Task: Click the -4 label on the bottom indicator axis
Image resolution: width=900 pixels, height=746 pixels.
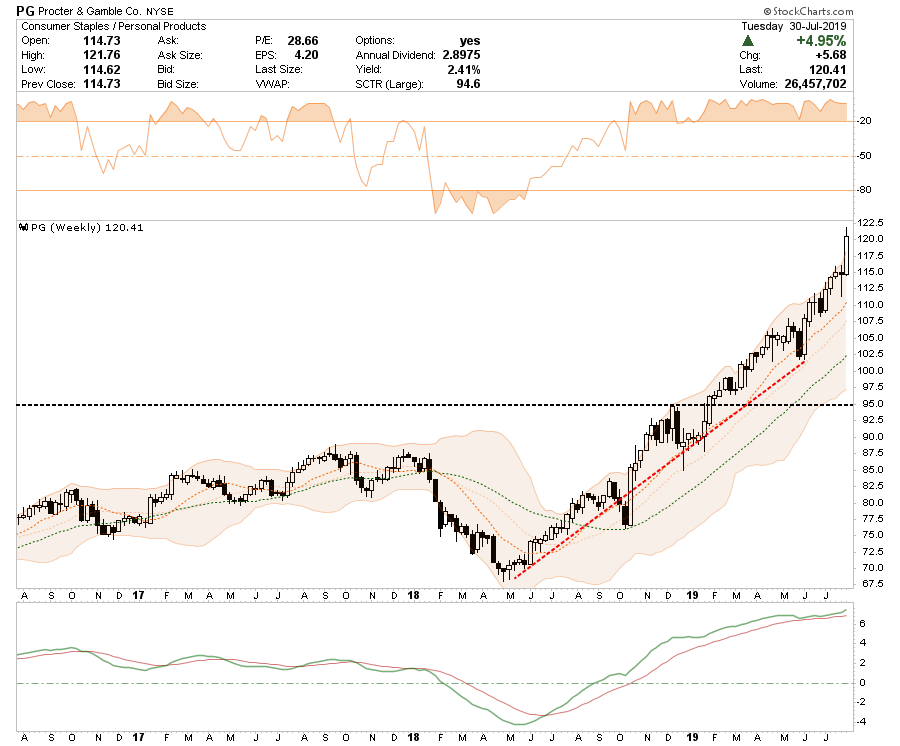Action: point(861,722)
